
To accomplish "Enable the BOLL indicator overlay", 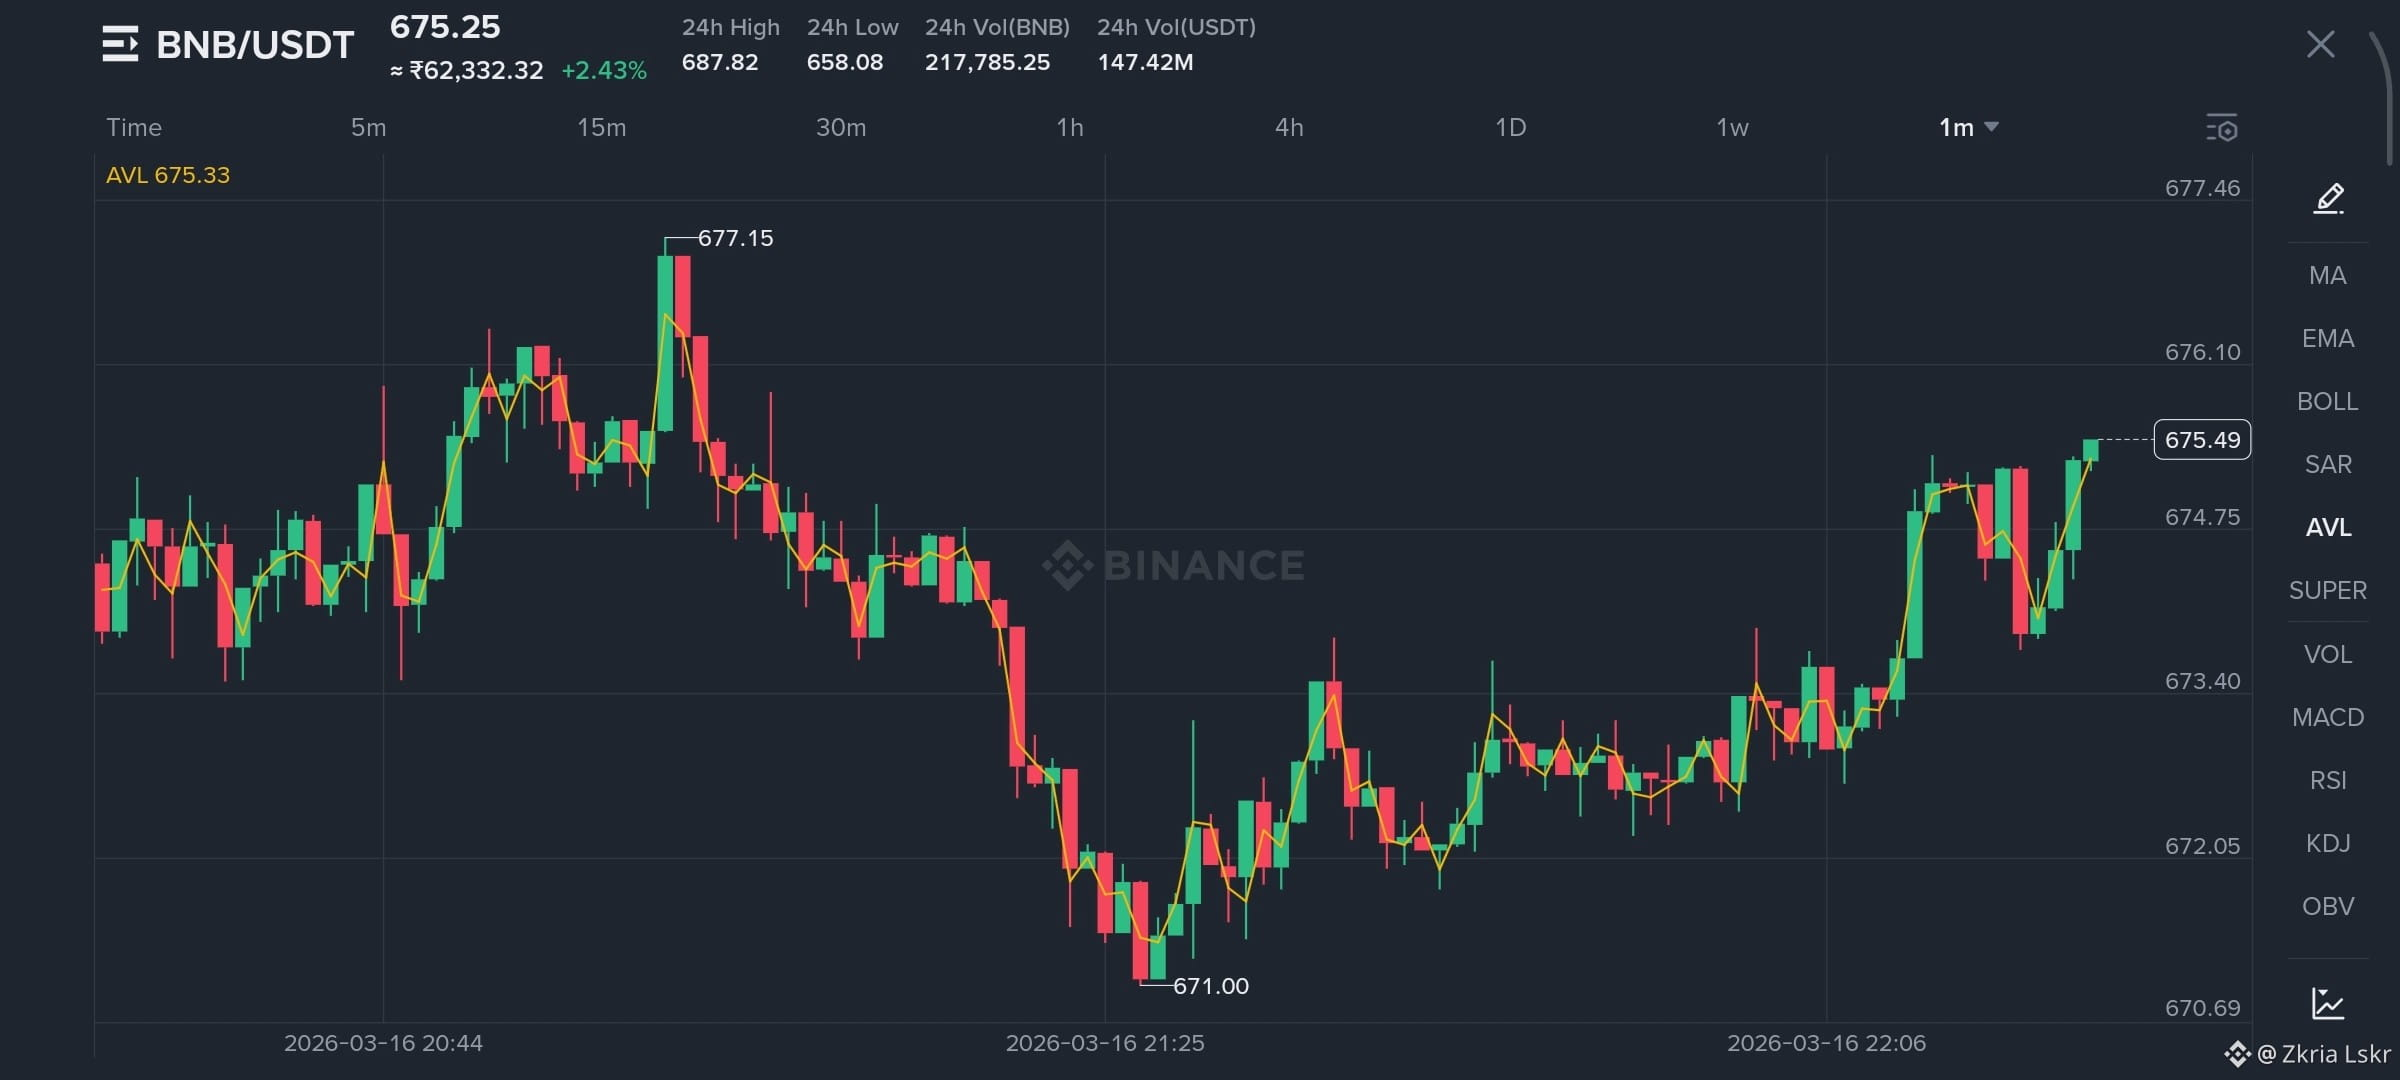I will [2327, 401].
